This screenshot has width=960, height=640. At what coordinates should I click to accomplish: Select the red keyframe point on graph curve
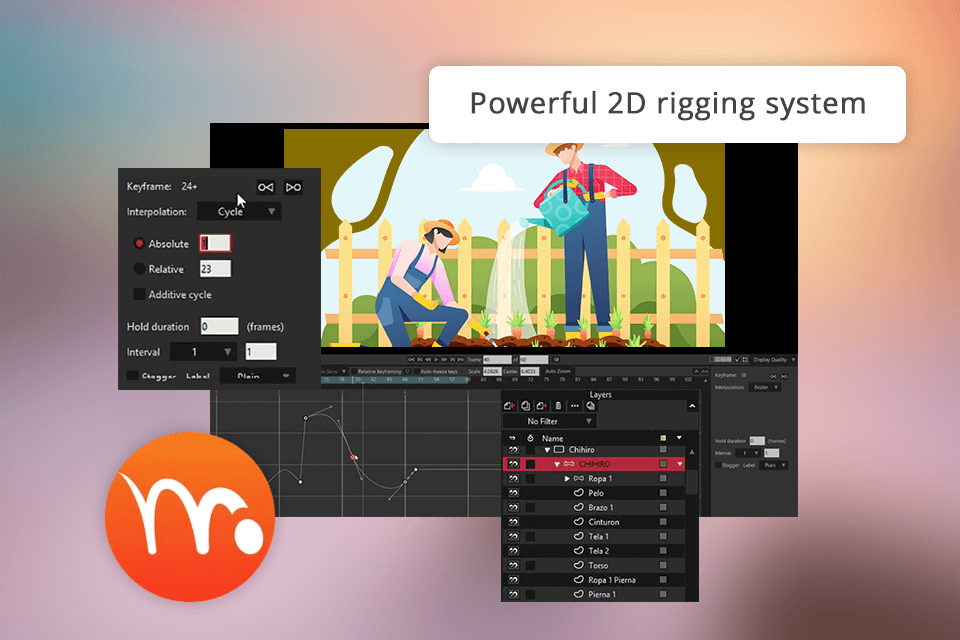(x=353, y=457)
